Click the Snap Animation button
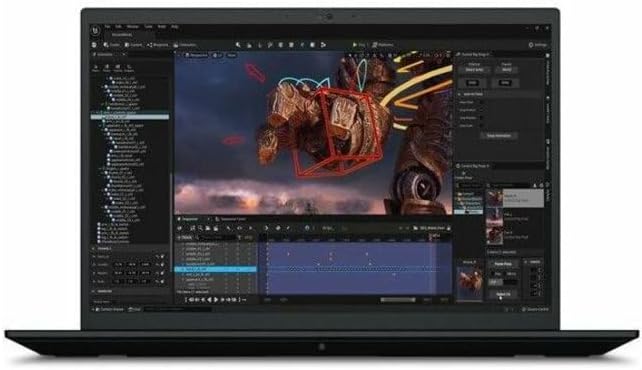 coord(498,135)
